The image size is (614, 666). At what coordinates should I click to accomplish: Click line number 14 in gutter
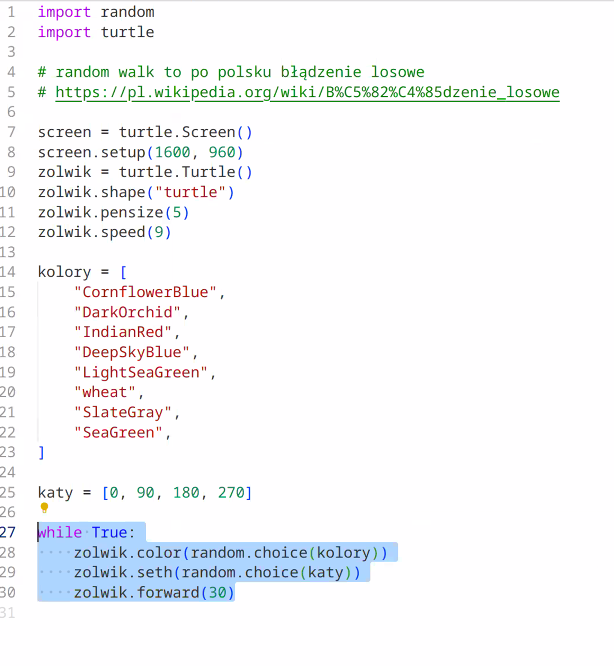8,272
